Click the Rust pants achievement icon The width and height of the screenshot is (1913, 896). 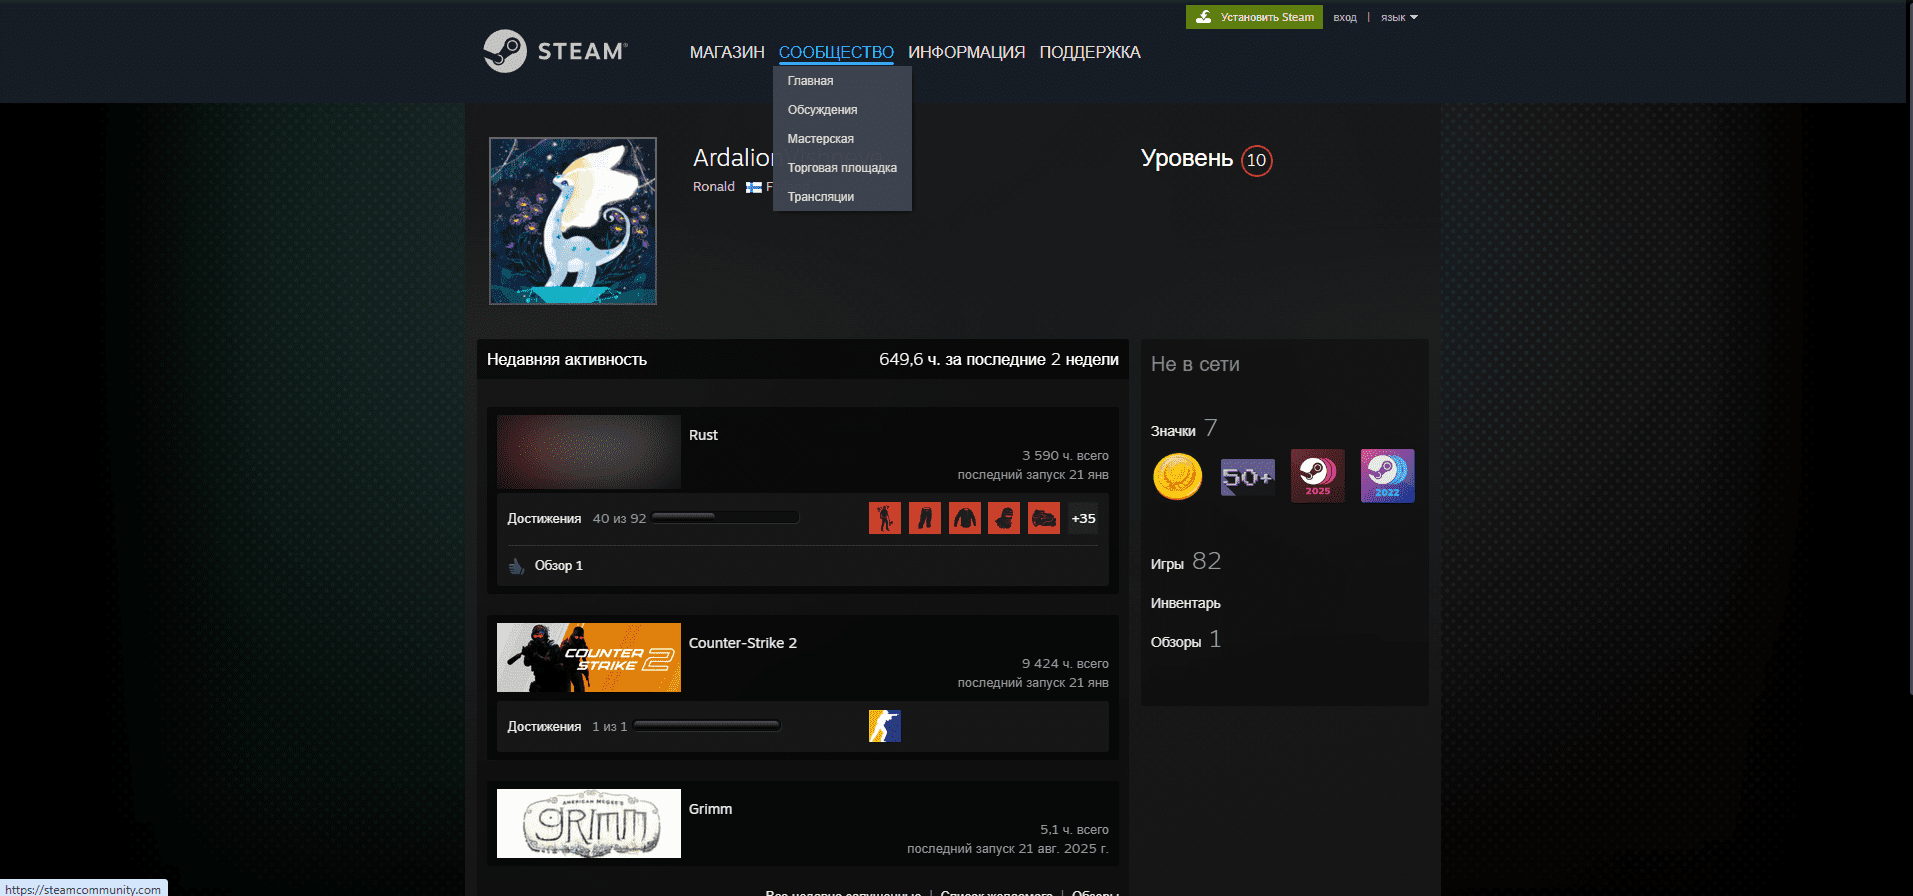[x=925, y=518]
